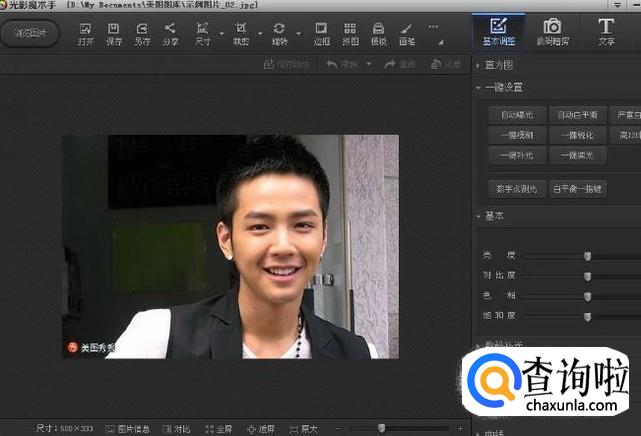Screen dimensions: 641x436
Task: Click the 打开 (Open) toolbar icon
Action: coord(86,32)
